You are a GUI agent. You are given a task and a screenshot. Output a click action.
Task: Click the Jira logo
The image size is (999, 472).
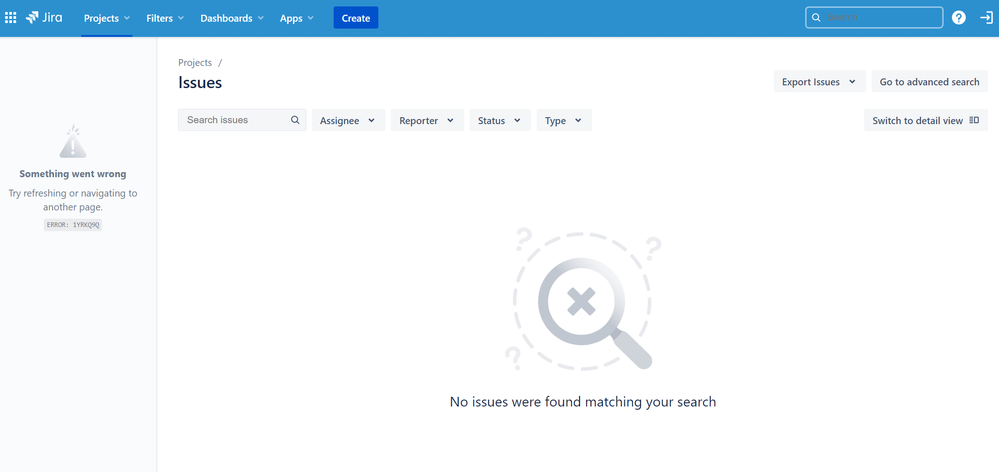(x=45, y=18)
